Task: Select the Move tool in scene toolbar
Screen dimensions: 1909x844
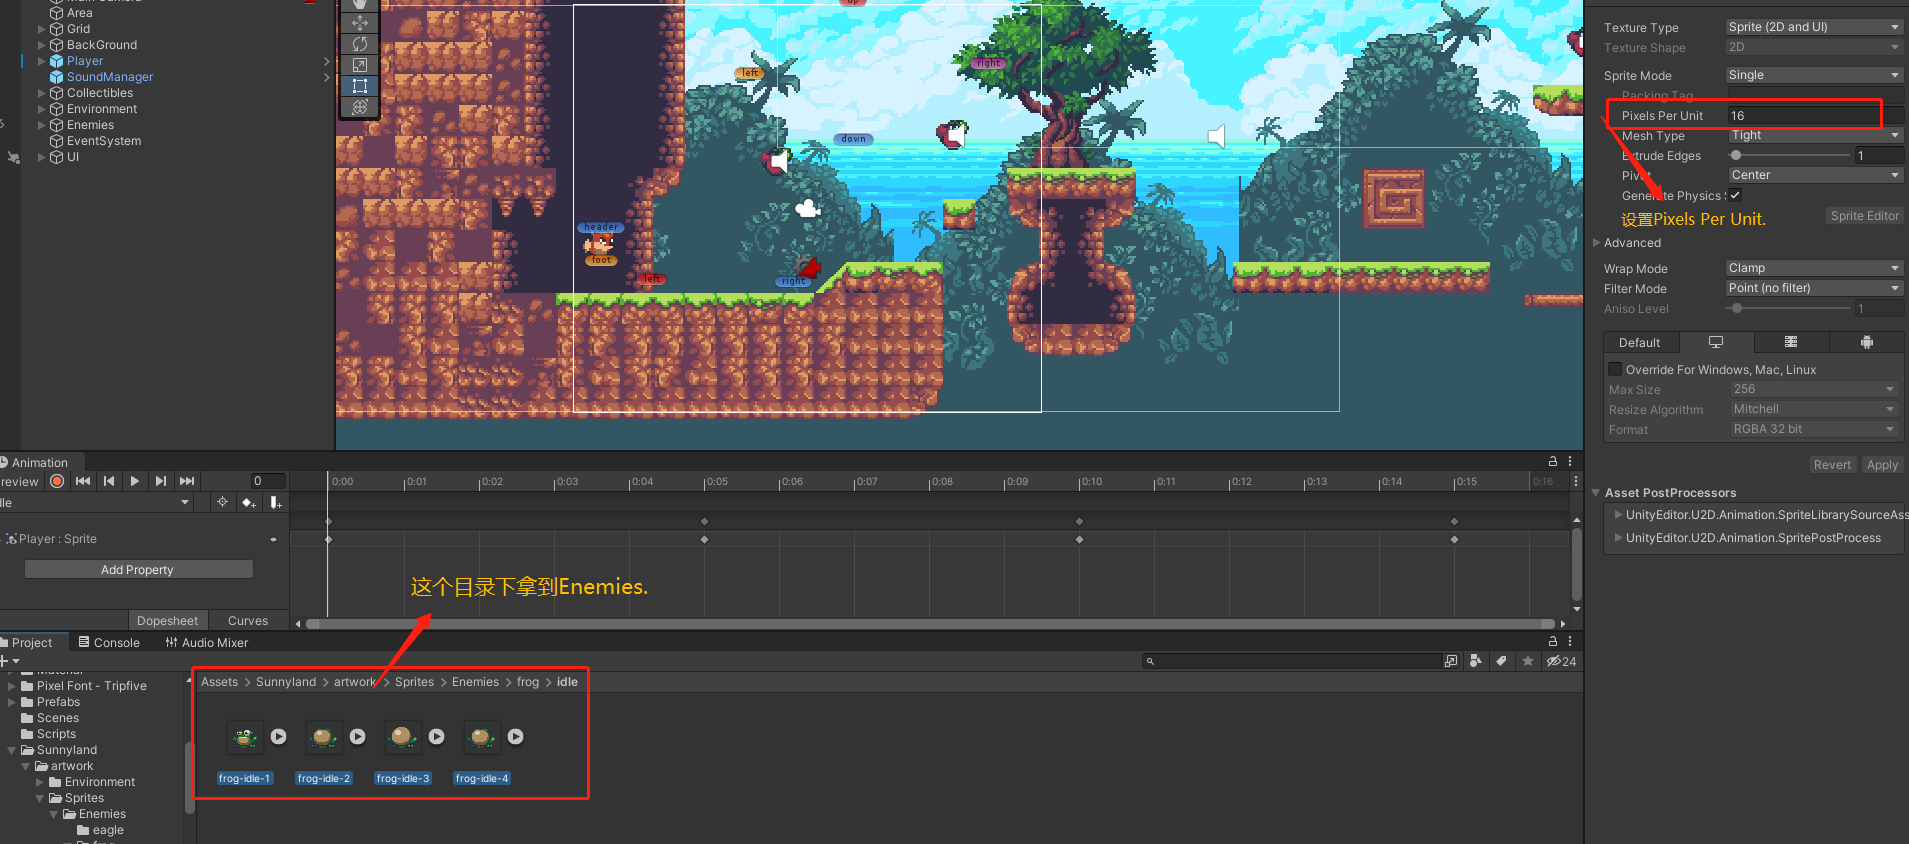Action: [x=360, y=23]
